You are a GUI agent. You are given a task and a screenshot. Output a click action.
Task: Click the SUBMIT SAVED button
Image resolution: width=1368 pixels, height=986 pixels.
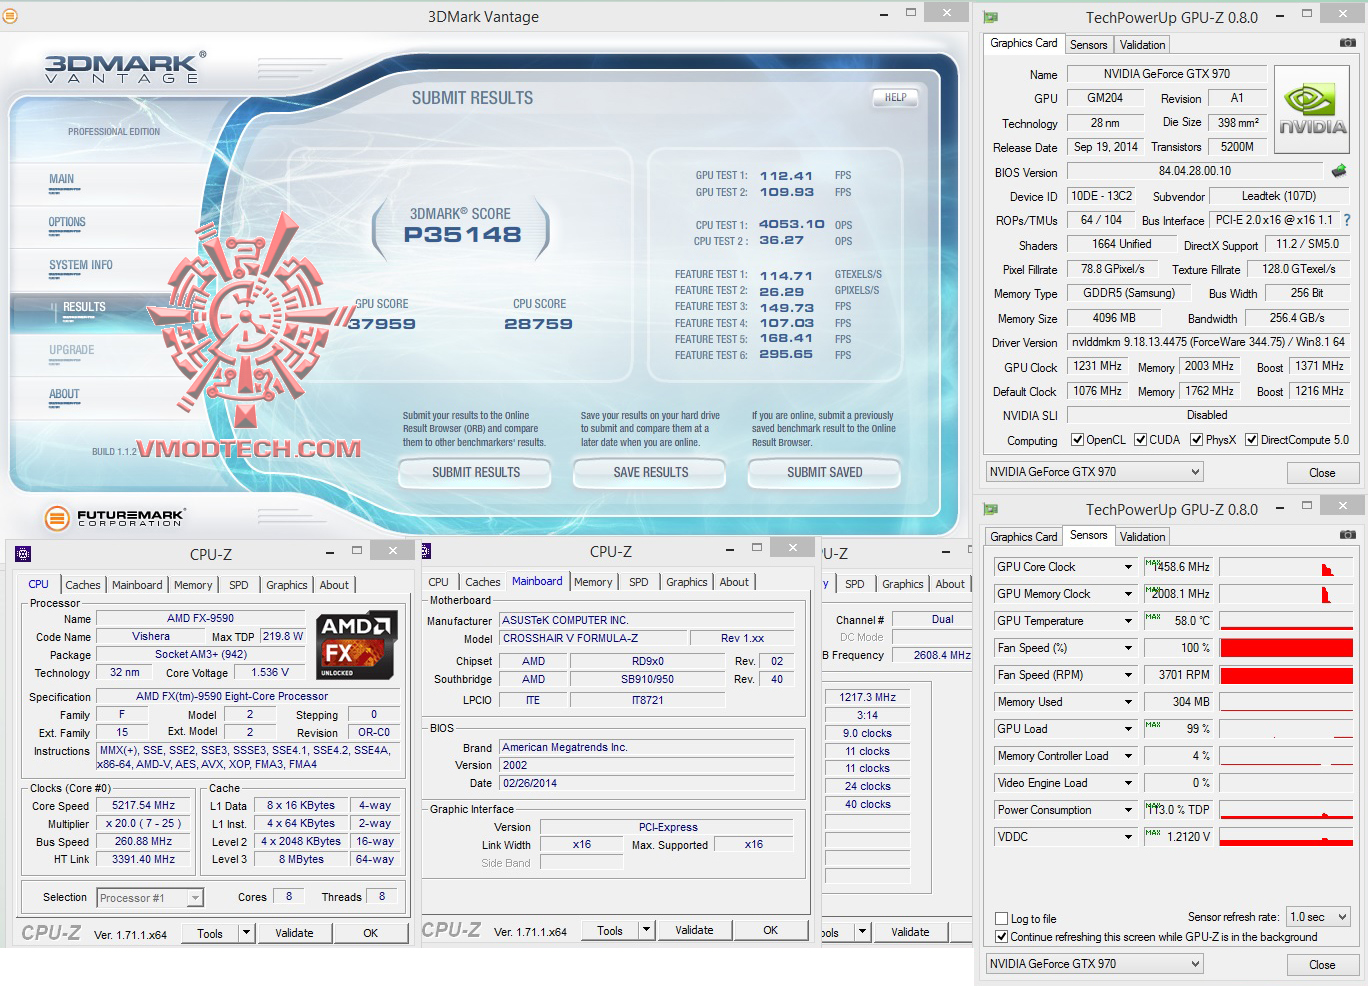pos(825,472)
